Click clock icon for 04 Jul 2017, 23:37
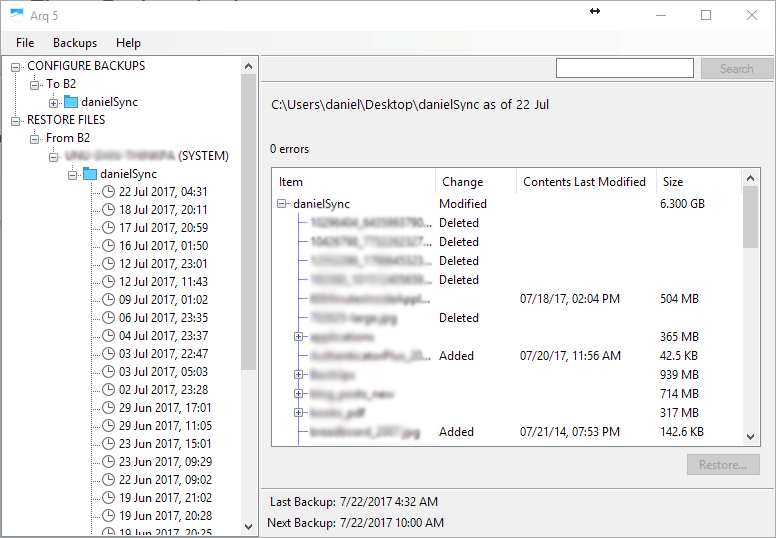Viewport: 776px width, 538px height. pyautogui.click(x=108, y=336)
